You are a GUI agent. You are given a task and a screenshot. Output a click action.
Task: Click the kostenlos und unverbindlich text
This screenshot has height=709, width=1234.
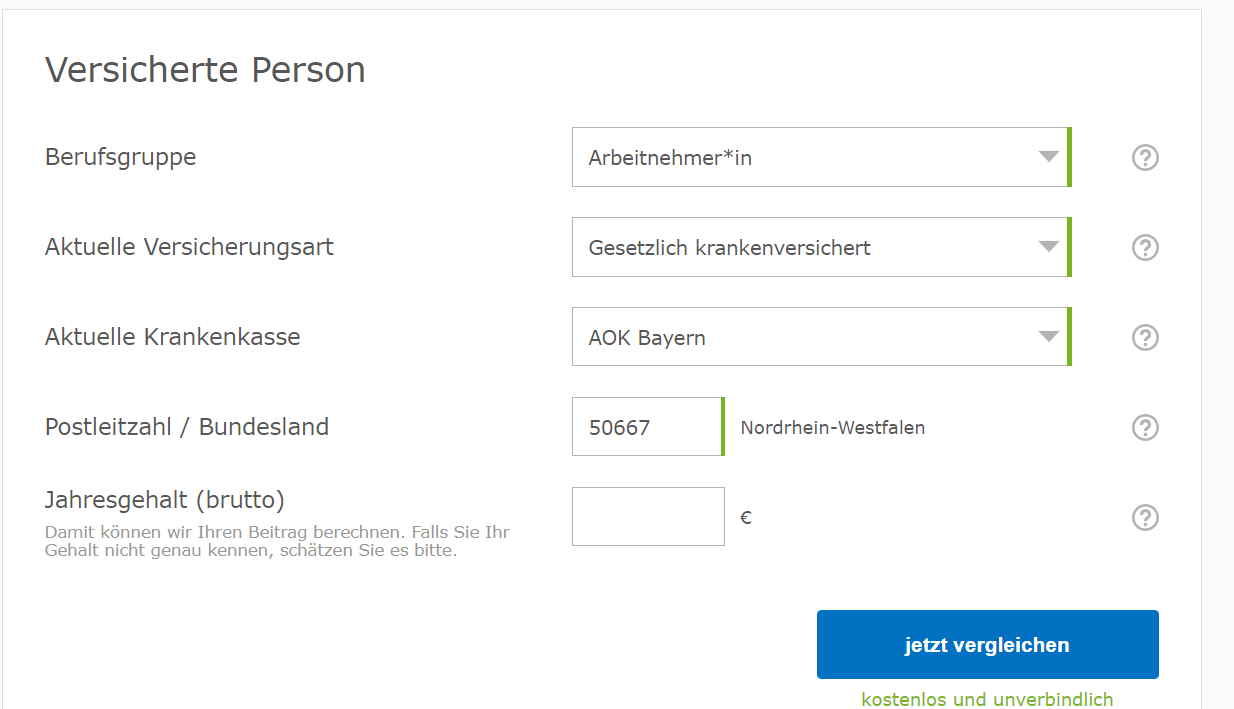[987, 699]
